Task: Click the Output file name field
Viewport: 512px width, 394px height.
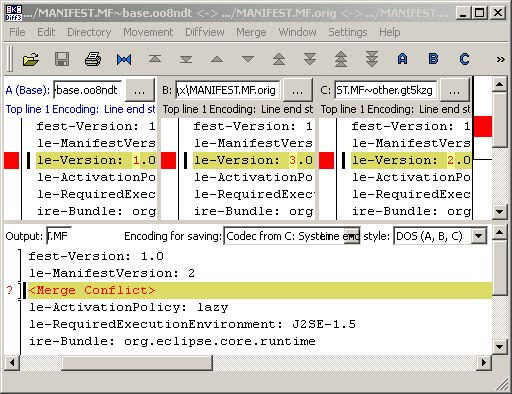Action: (59, 236)
